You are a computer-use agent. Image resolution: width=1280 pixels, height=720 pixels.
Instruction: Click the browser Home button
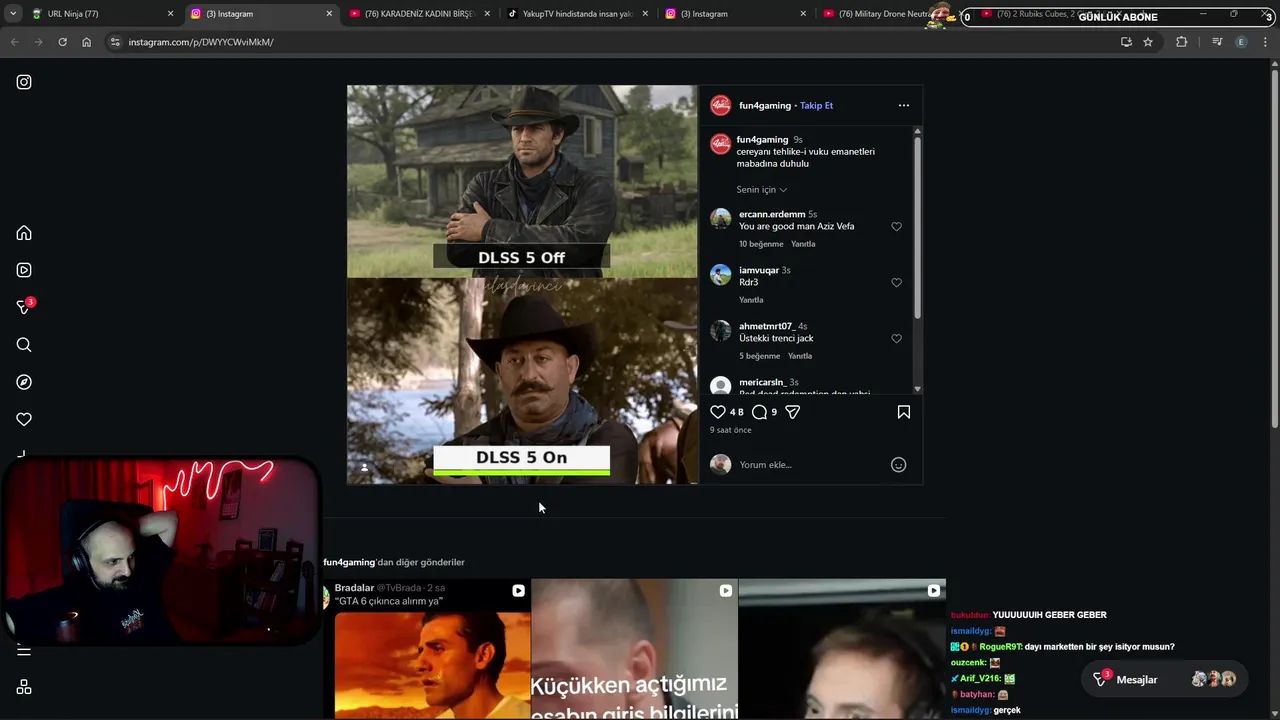tap(86, 42)
